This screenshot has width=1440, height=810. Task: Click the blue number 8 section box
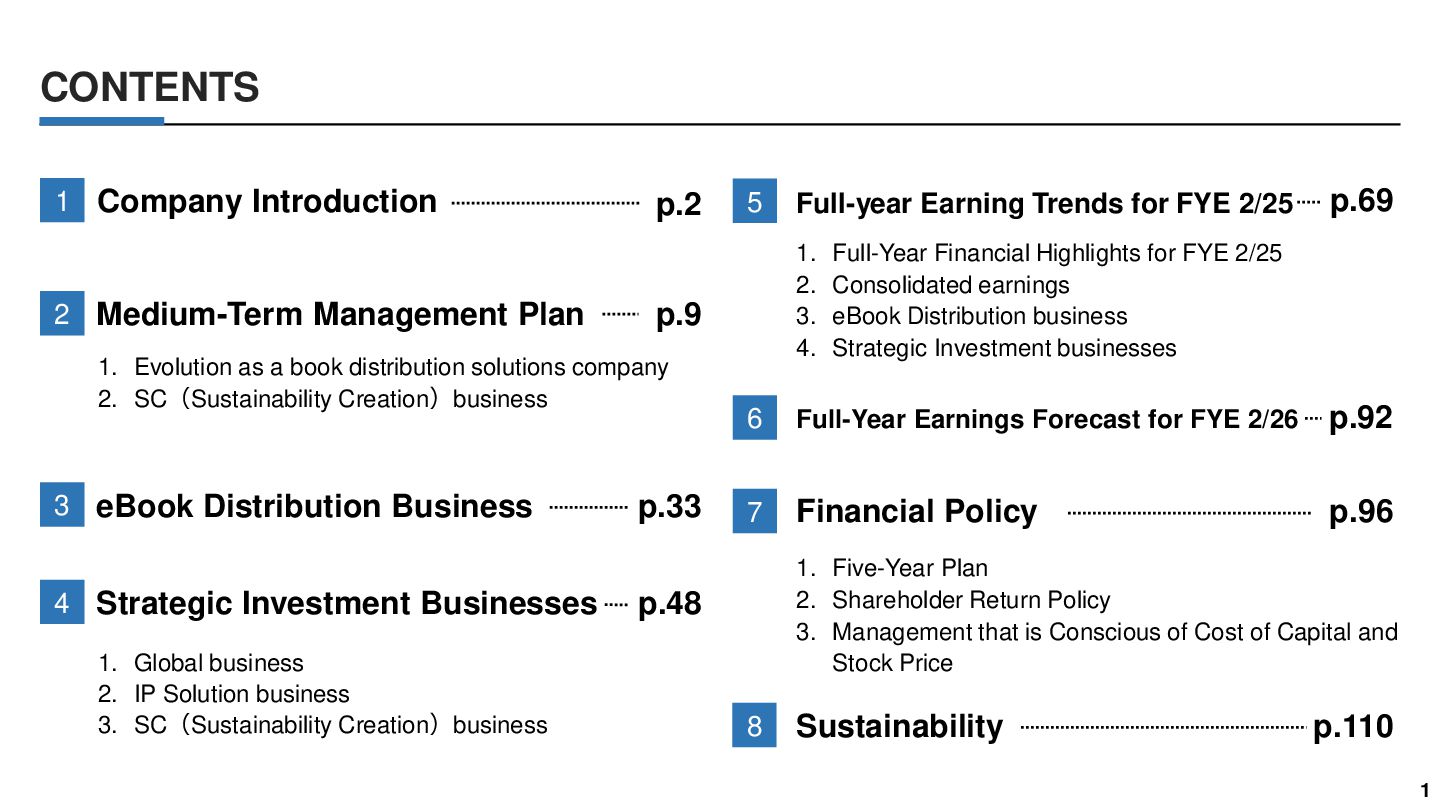click(754, 725)
